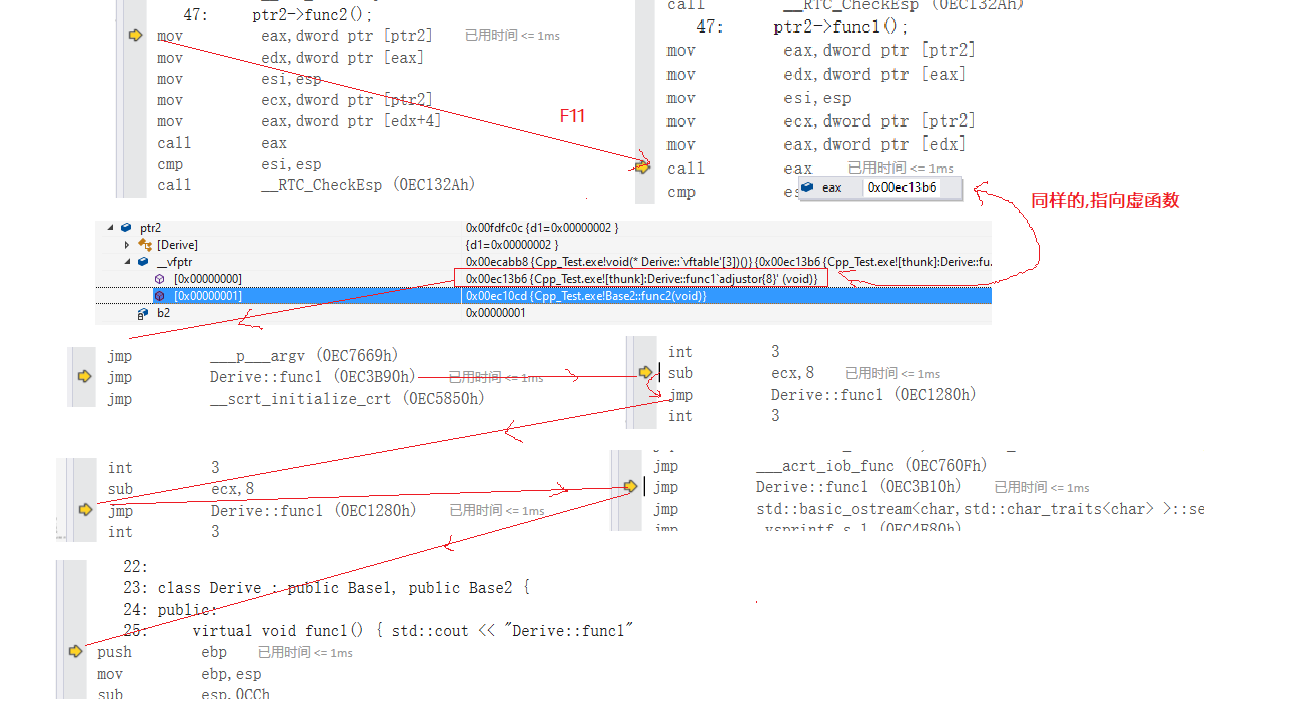Click the base class icon beside [Derive]
This screenshot has height=705, width=1307.
coord(145,245)
